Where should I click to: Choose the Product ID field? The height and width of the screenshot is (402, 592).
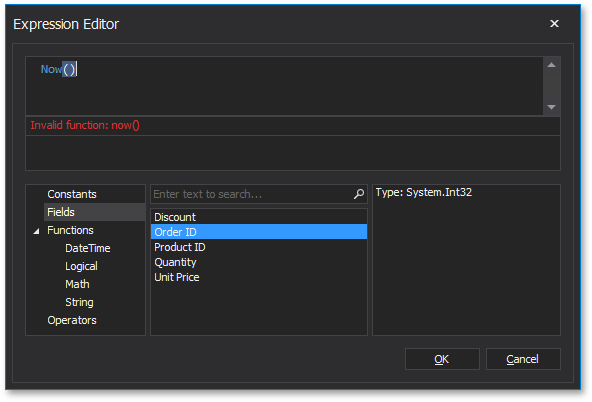tap(259, 247)
